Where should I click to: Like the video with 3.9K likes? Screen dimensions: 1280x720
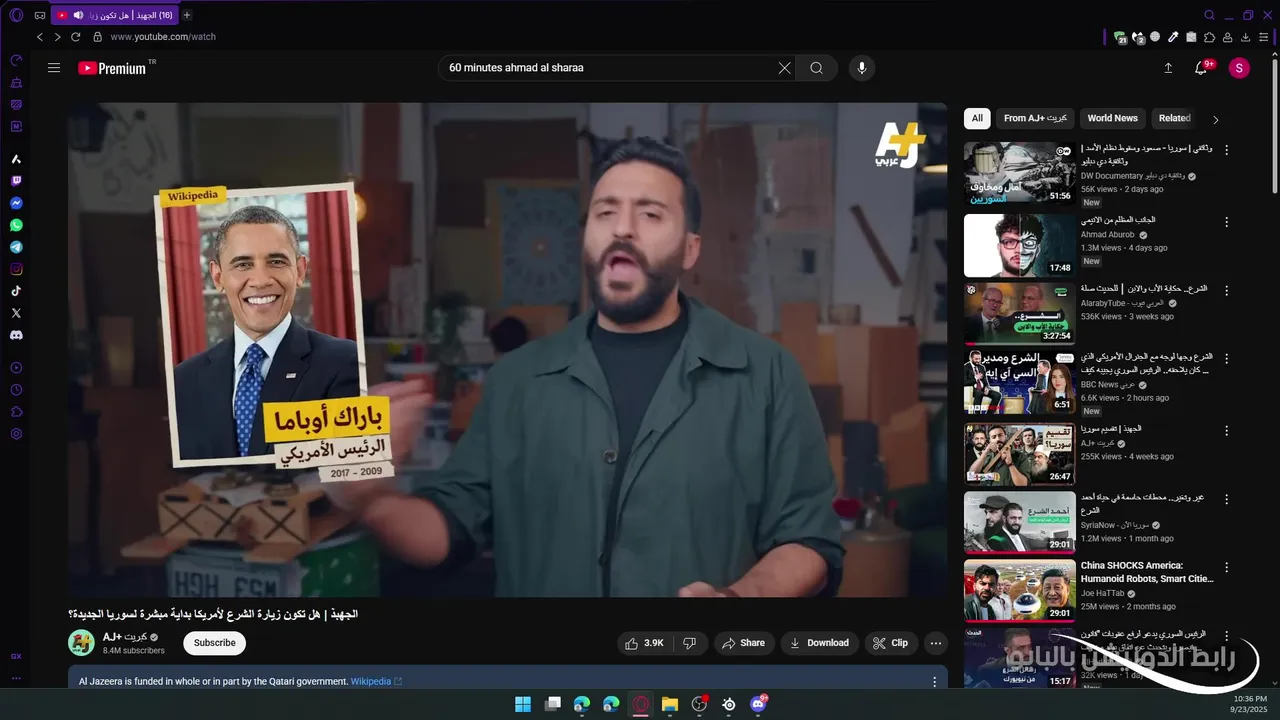pos(644,643)
